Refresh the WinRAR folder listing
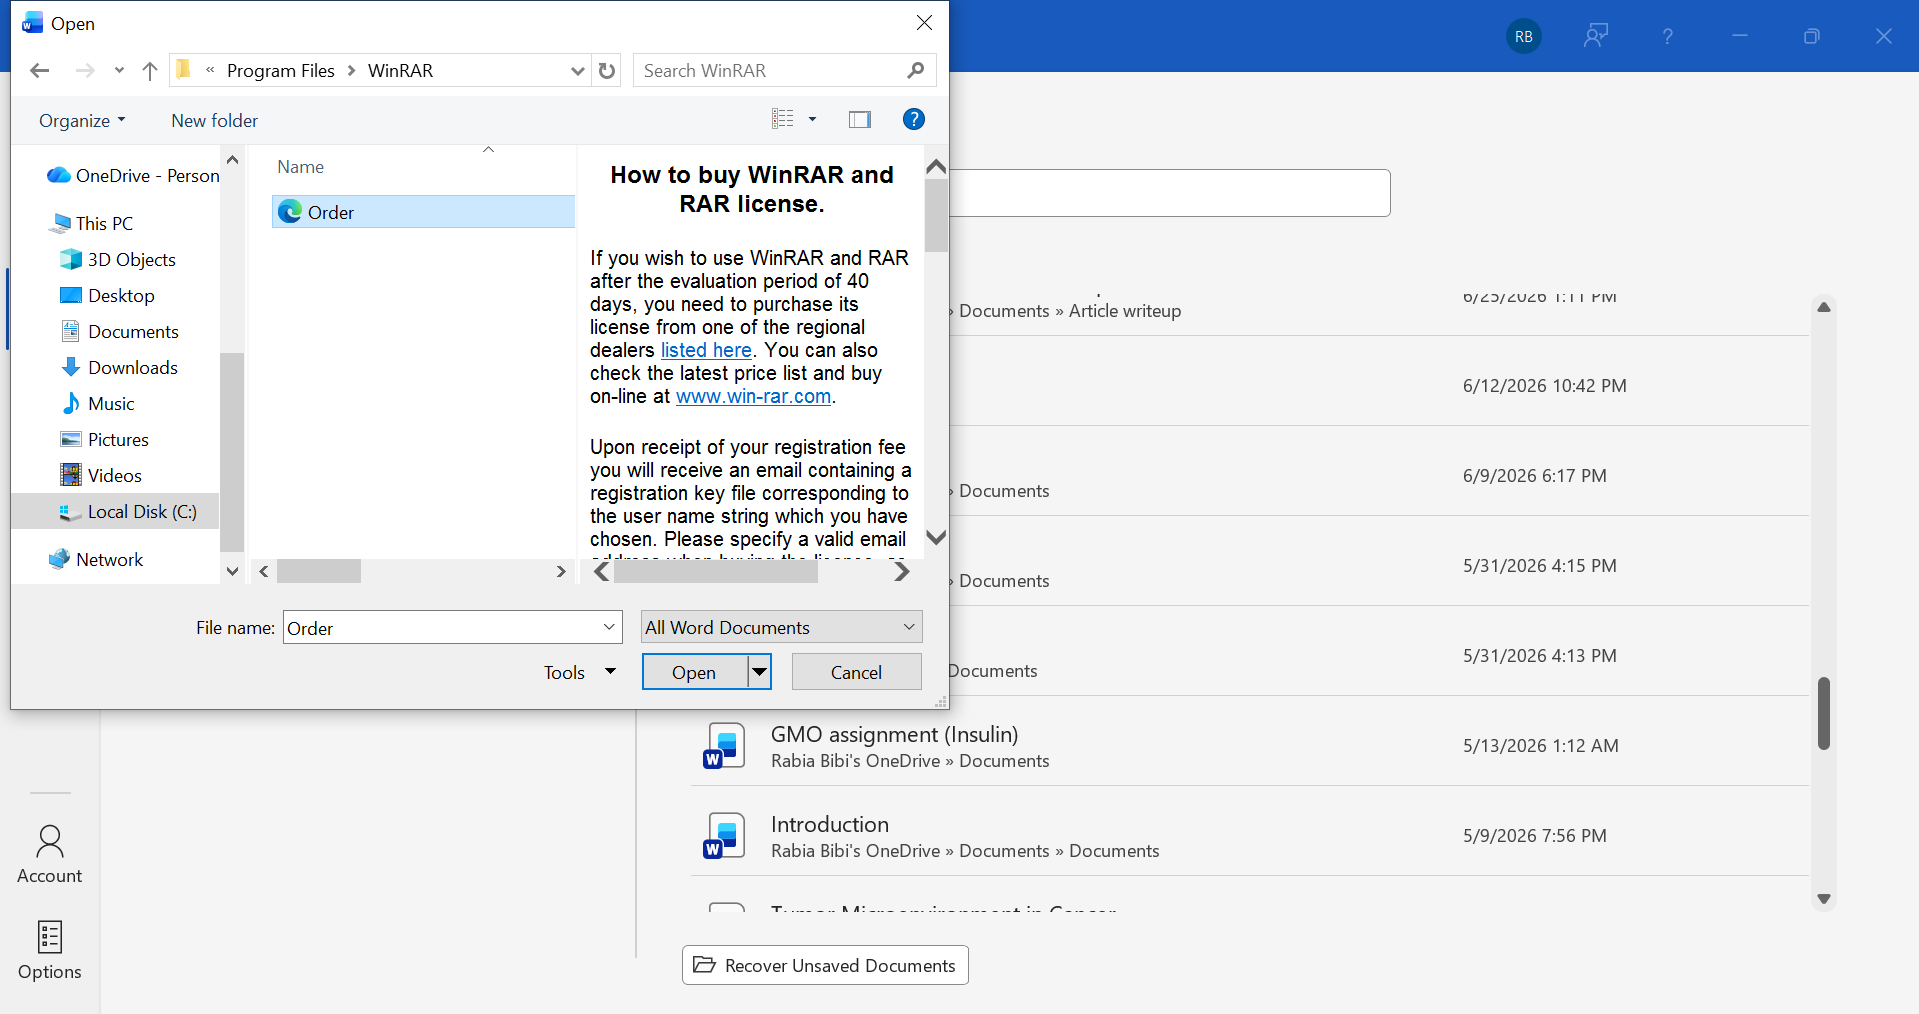The height and width of the screenshot is (1014, 1919). pos(607,70)
